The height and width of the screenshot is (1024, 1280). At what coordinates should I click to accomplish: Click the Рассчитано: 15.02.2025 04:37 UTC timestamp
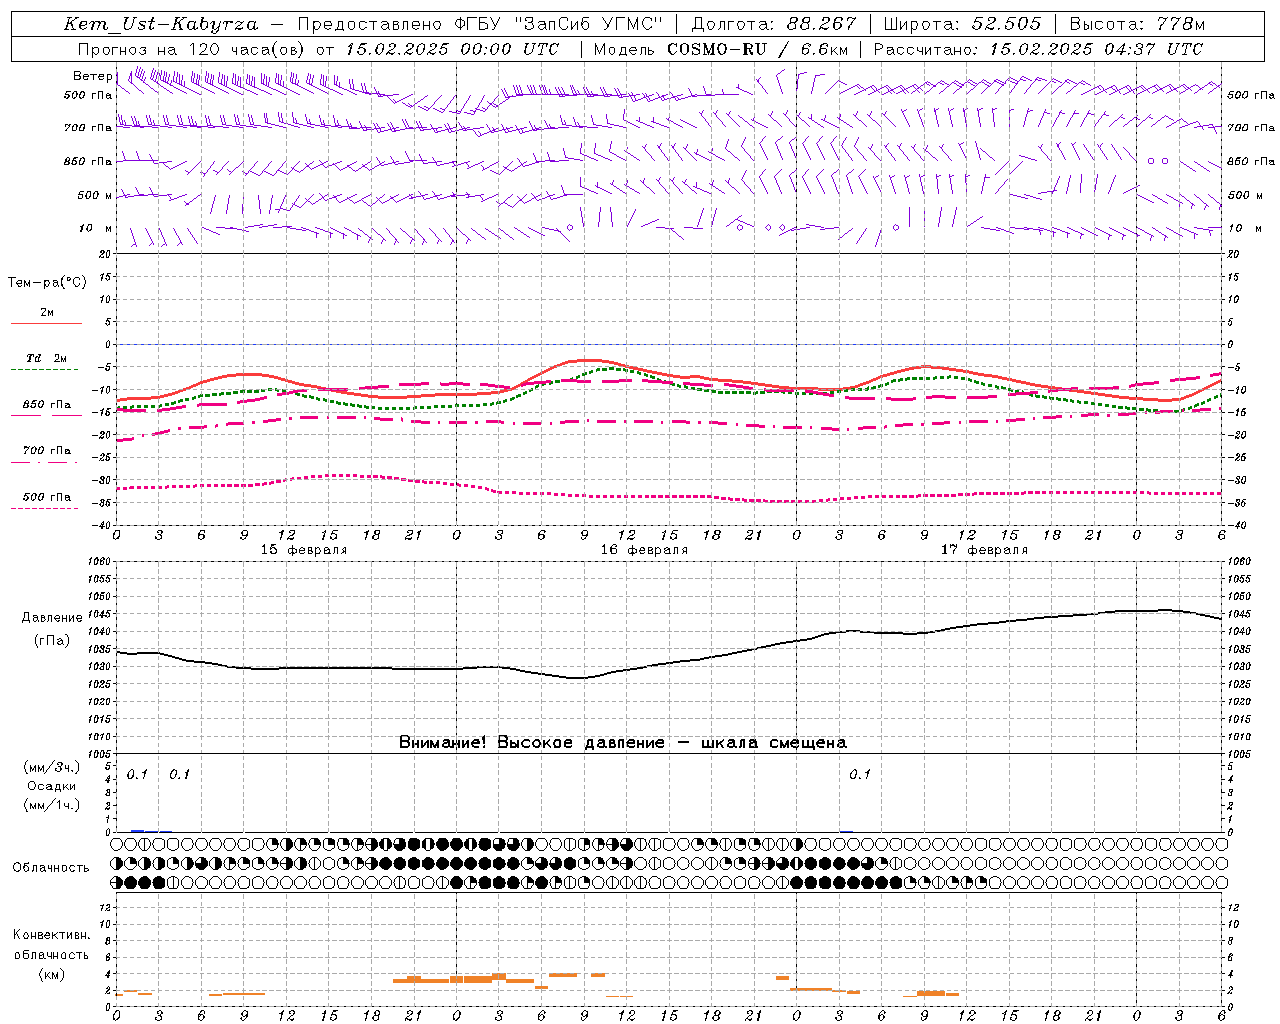[x=1038, y=49]
